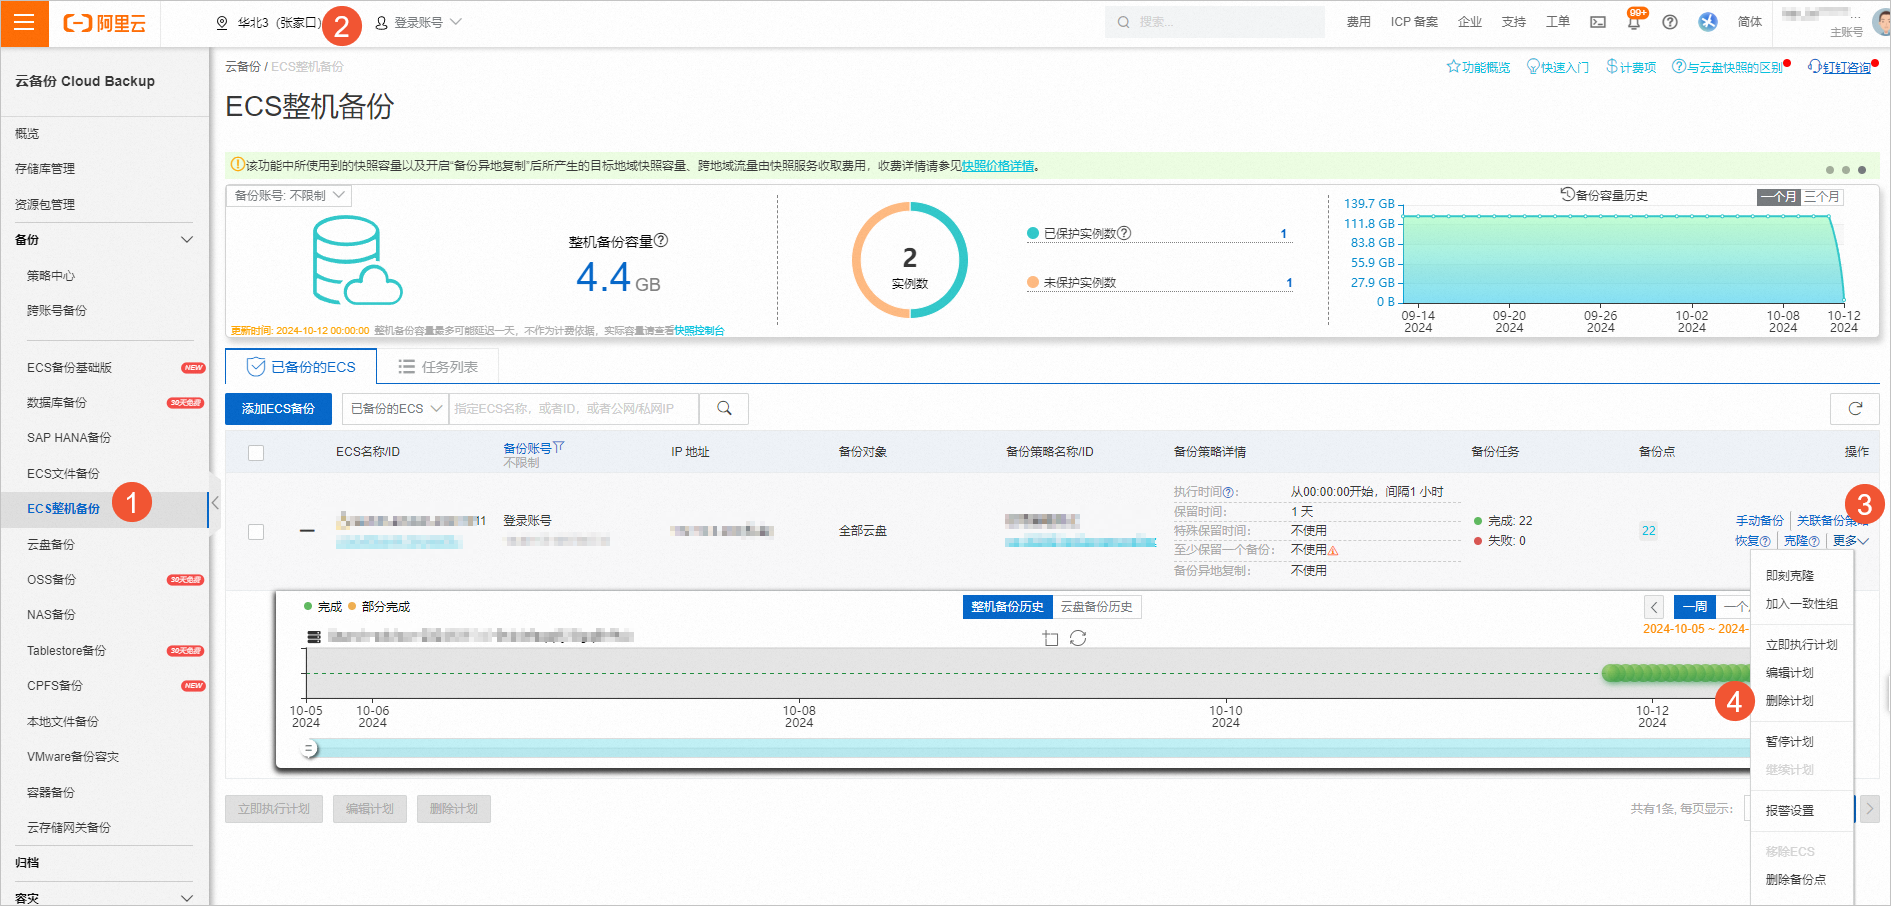Click the green backup points on timeline
The height and width of the screenshot is (906, 1891).
(1675, 674)
